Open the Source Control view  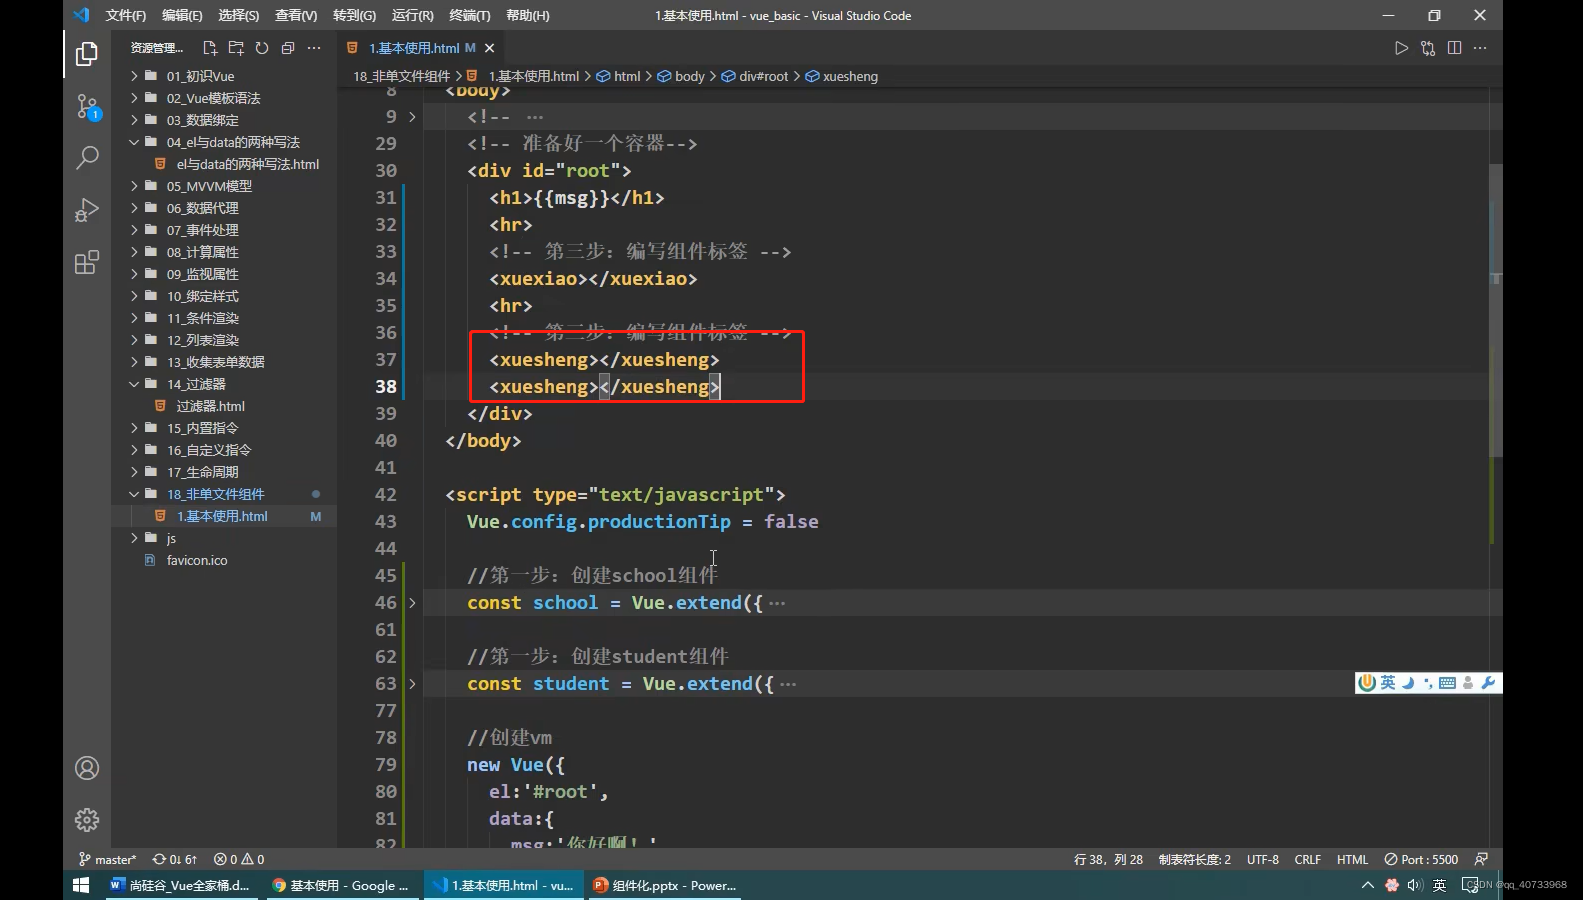pos(87,106)
